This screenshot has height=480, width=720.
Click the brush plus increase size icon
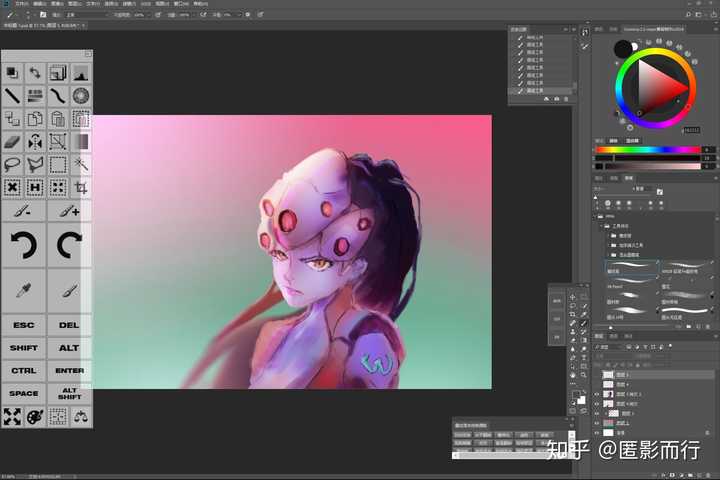[69, 211]
